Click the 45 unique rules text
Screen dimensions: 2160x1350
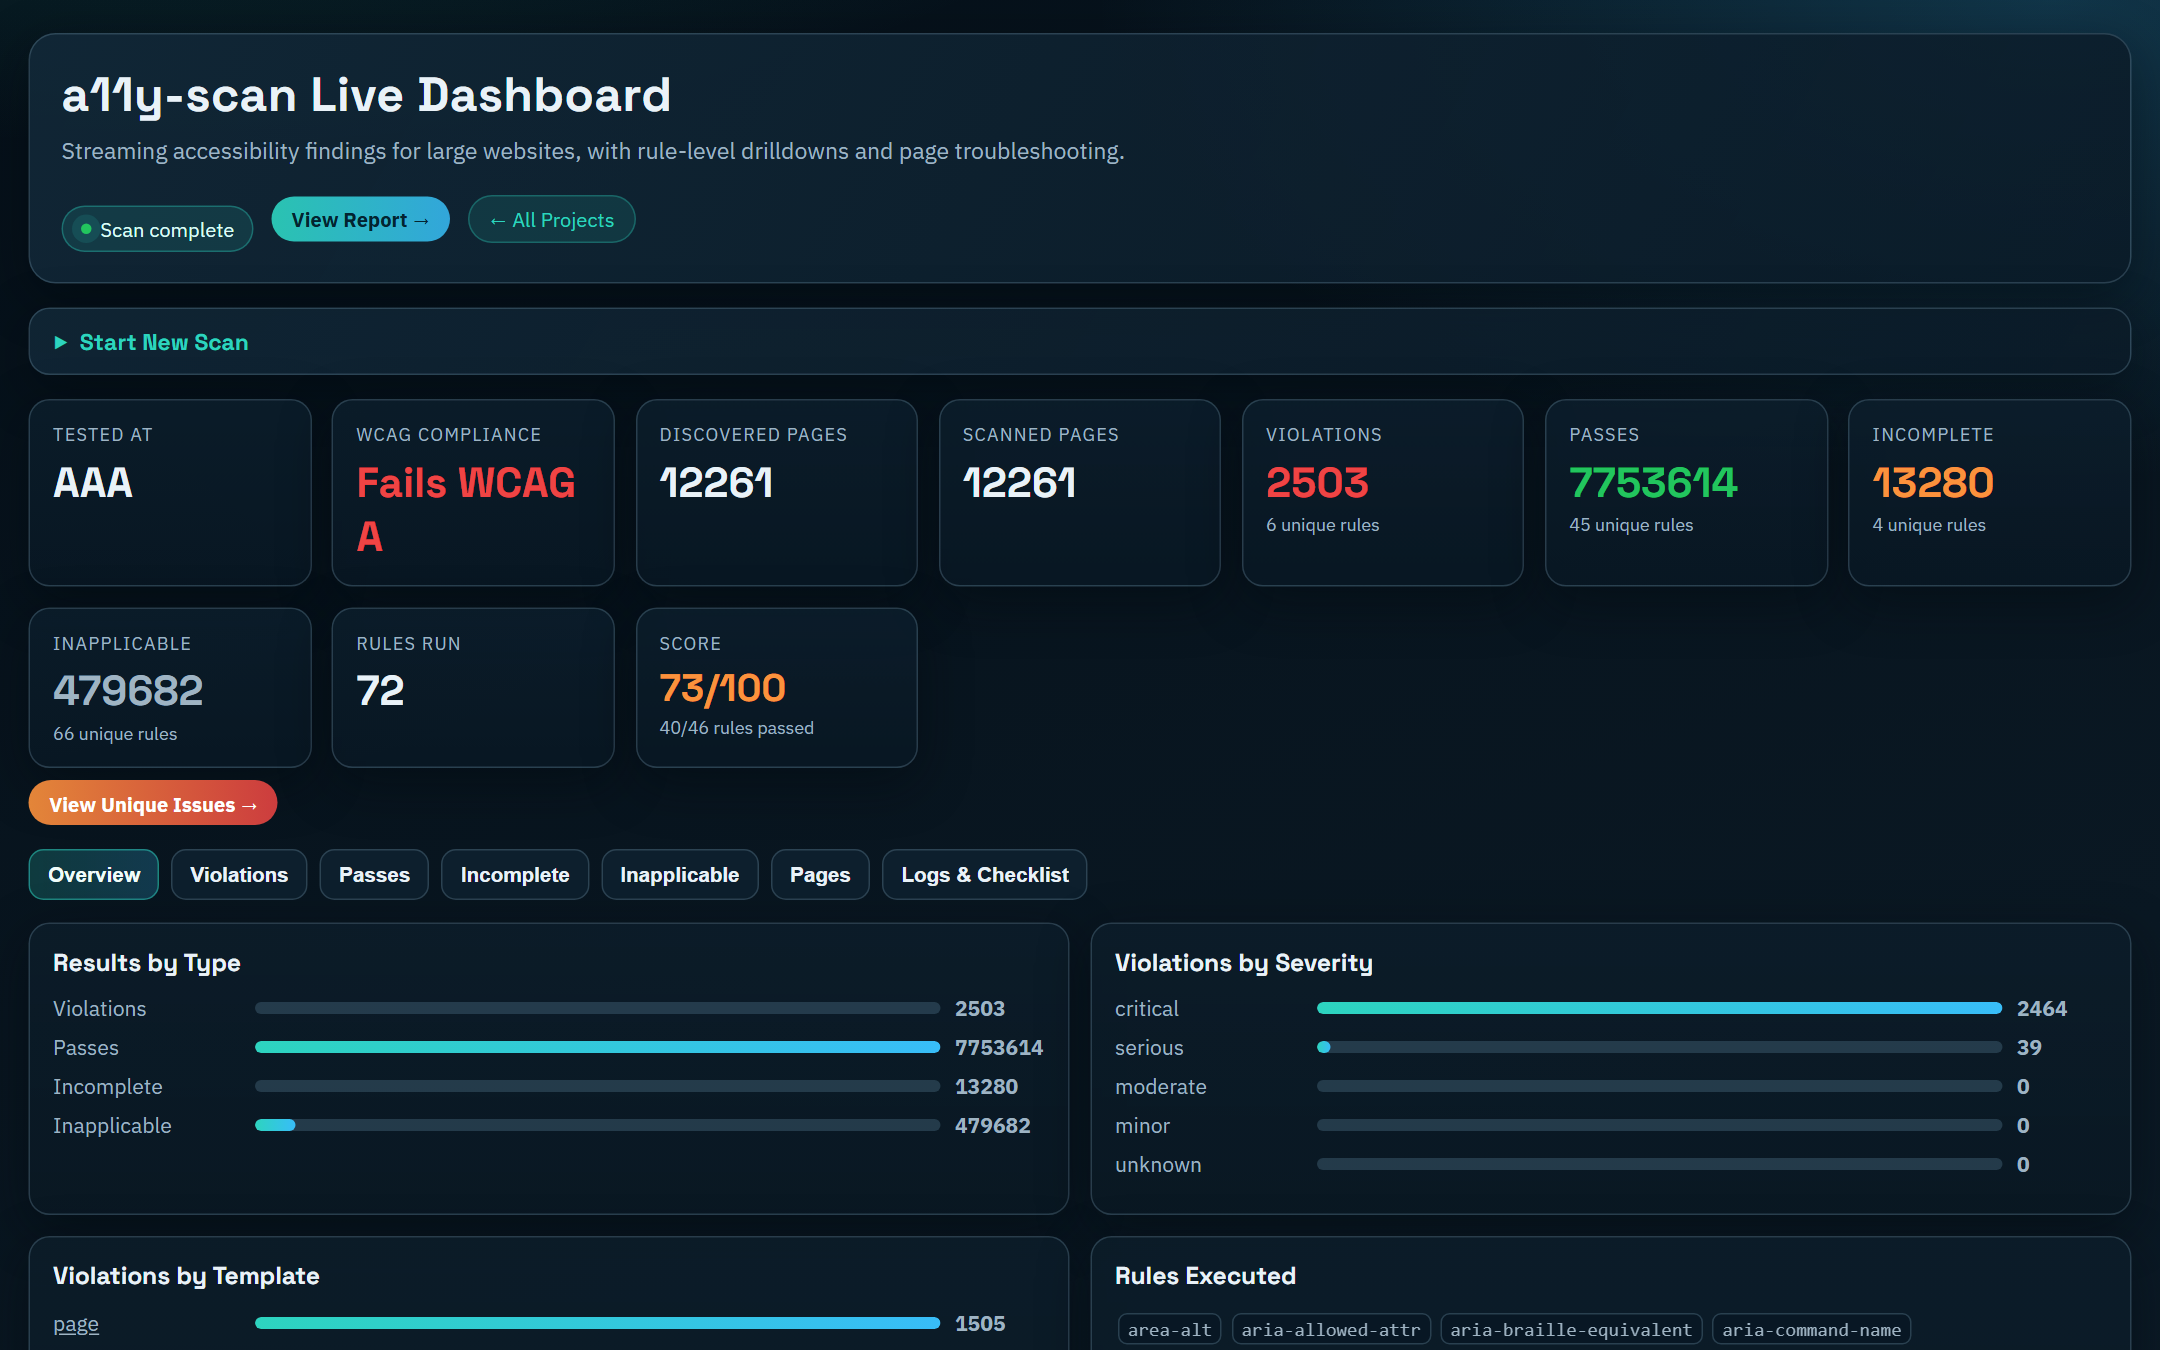click(x=1631, y=525)
